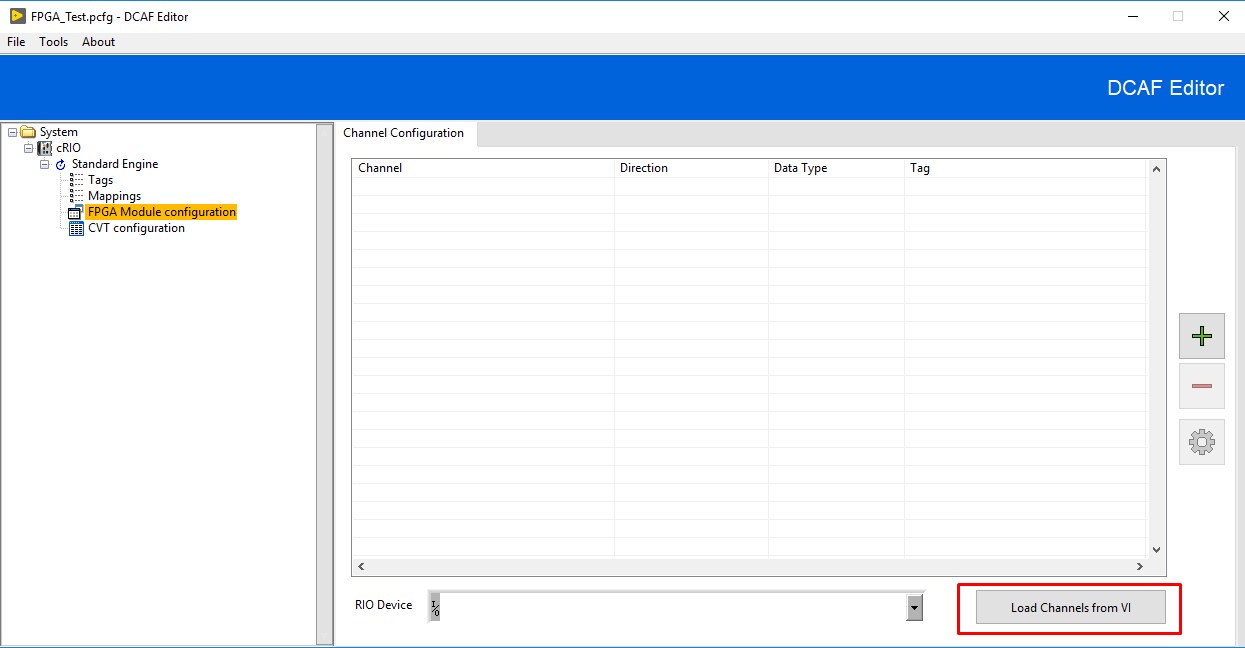Click the gear configure channel button

(x=1202, y=441)
